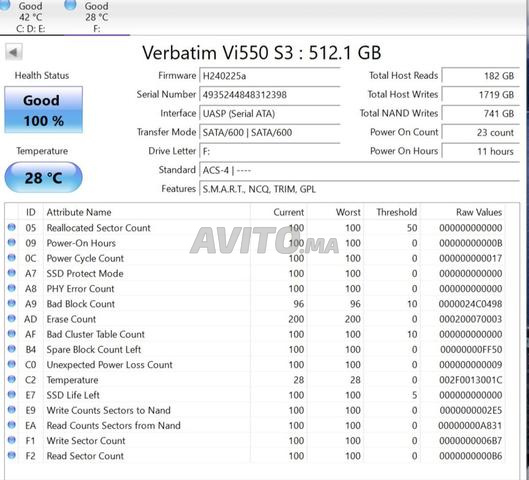Click raw value 000200070003

470,319
